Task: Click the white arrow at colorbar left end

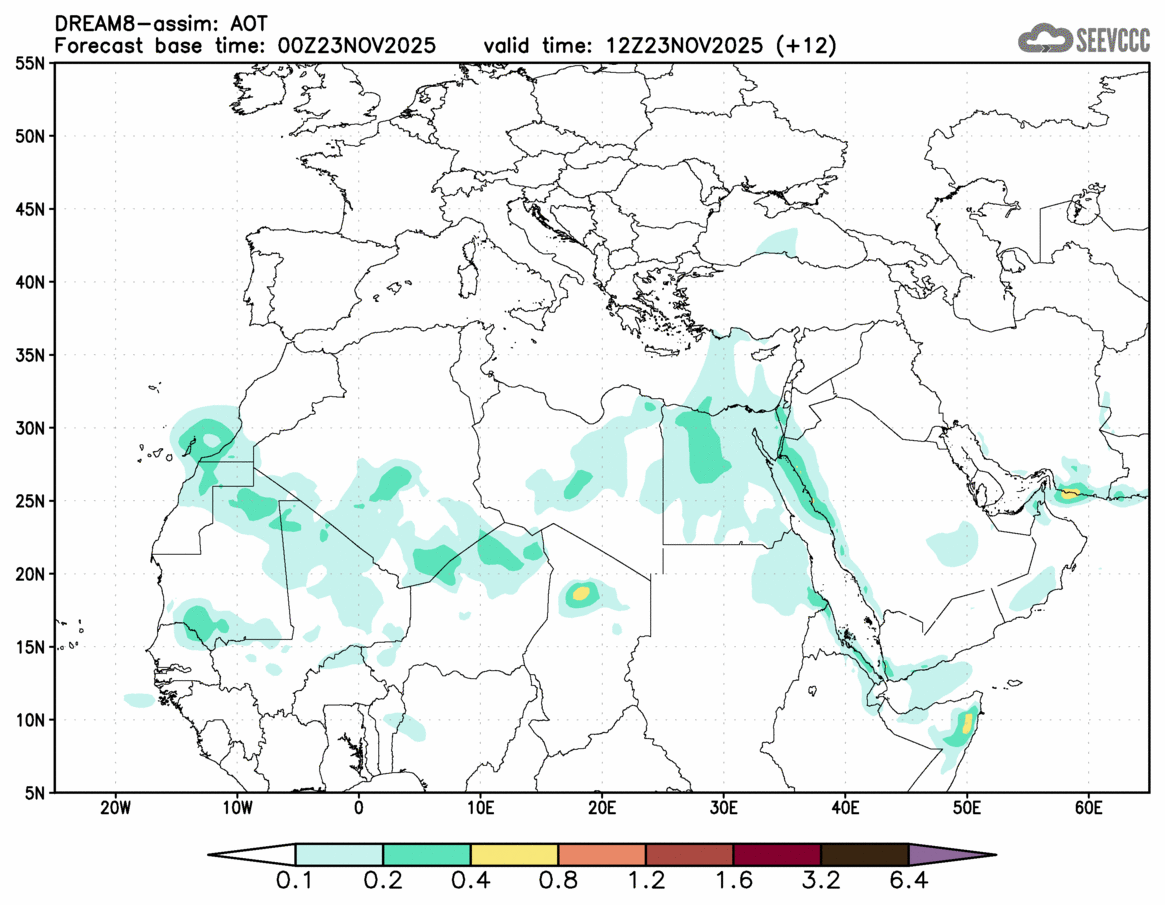Action: click(x=253, y=855)
